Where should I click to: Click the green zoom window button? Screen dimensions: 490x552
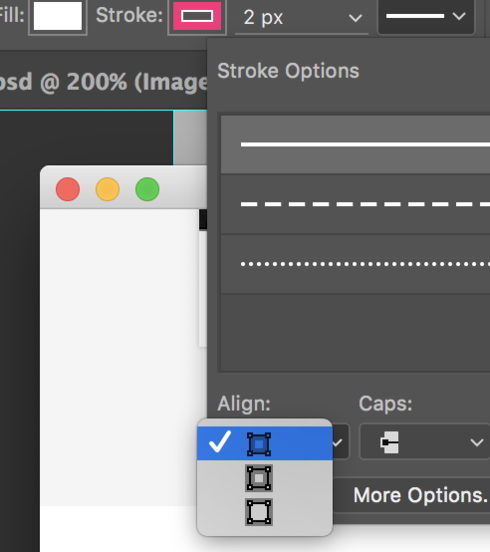(x=147, y=189)
